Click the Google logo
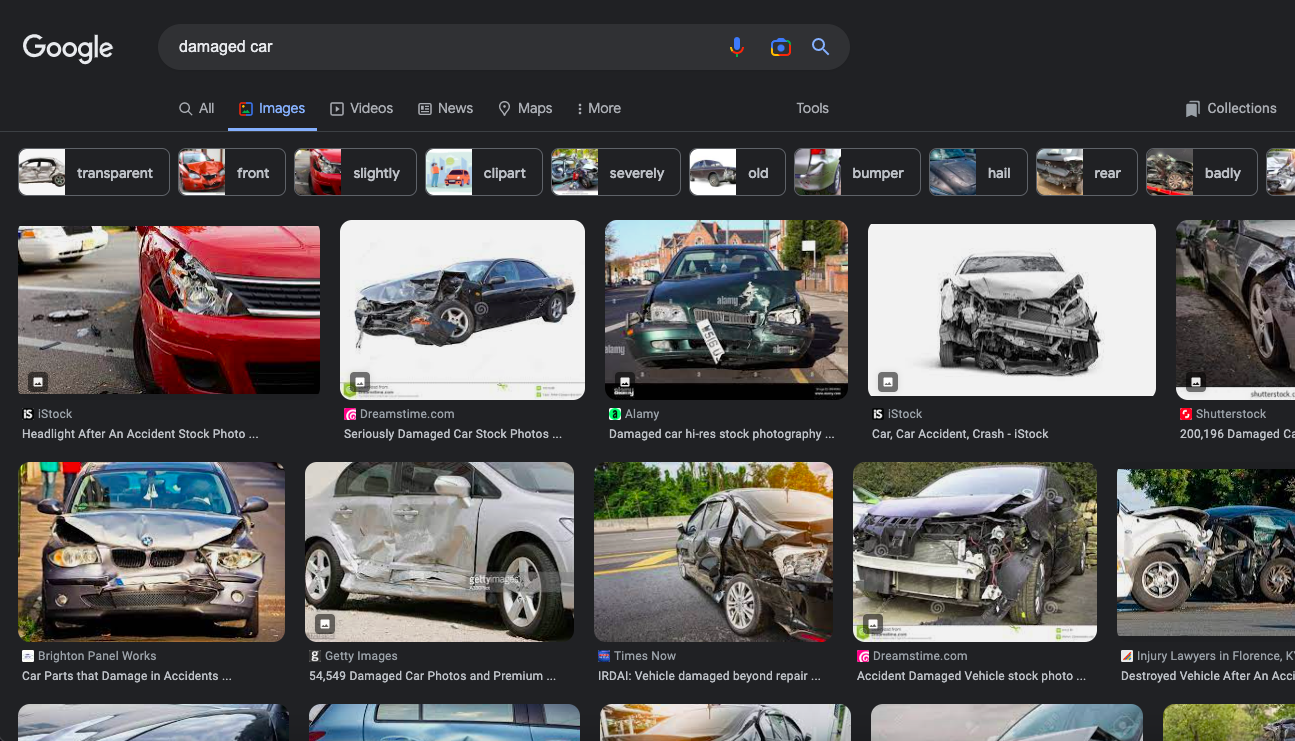Viewport: 1295px width, 741px height. [x=68, y=47]
